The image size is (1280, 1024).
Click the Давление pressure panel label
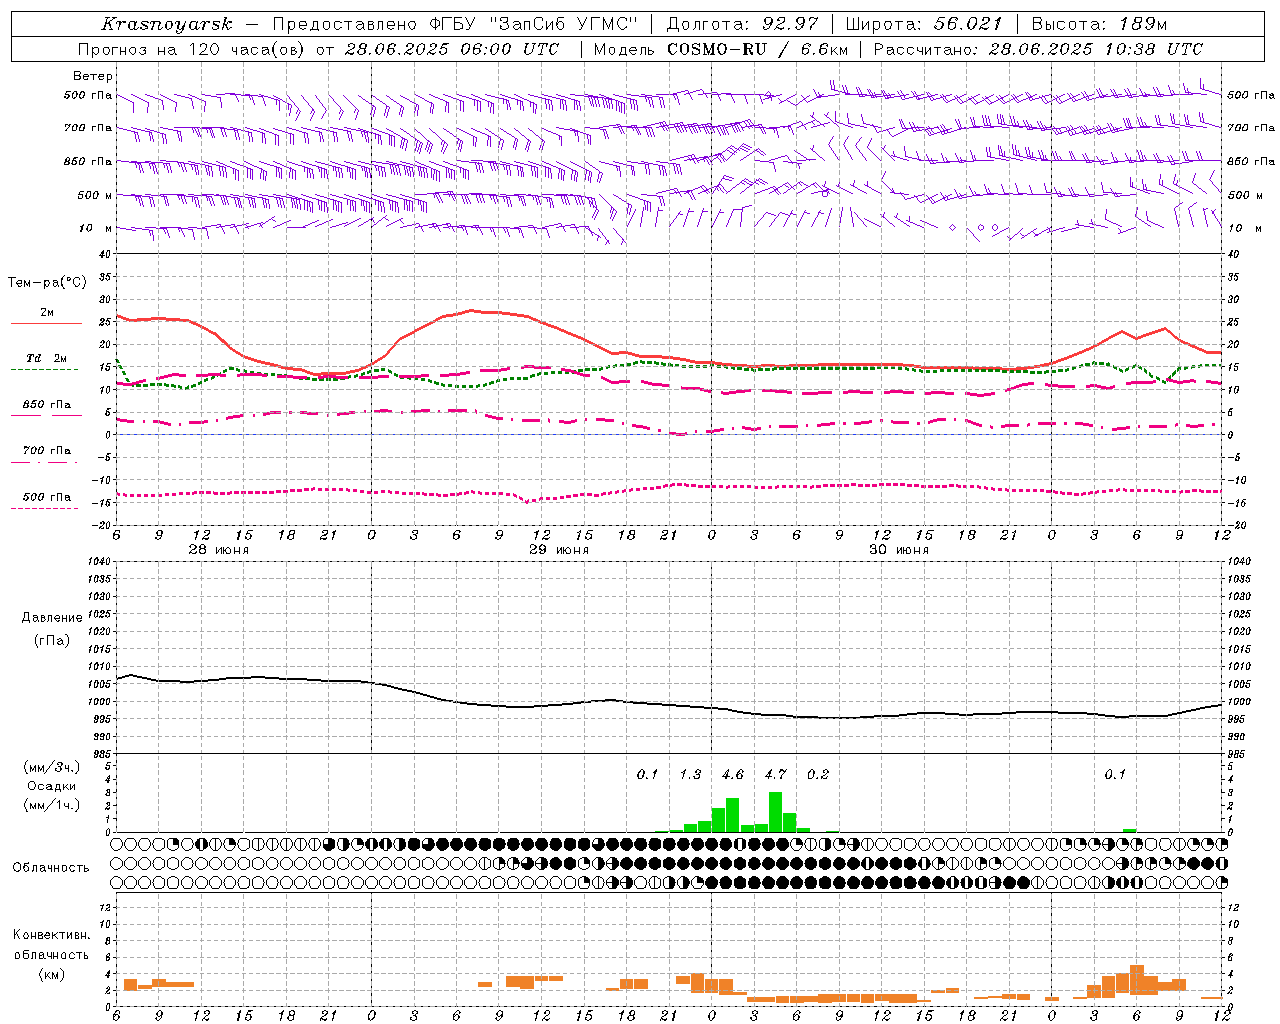51,618
